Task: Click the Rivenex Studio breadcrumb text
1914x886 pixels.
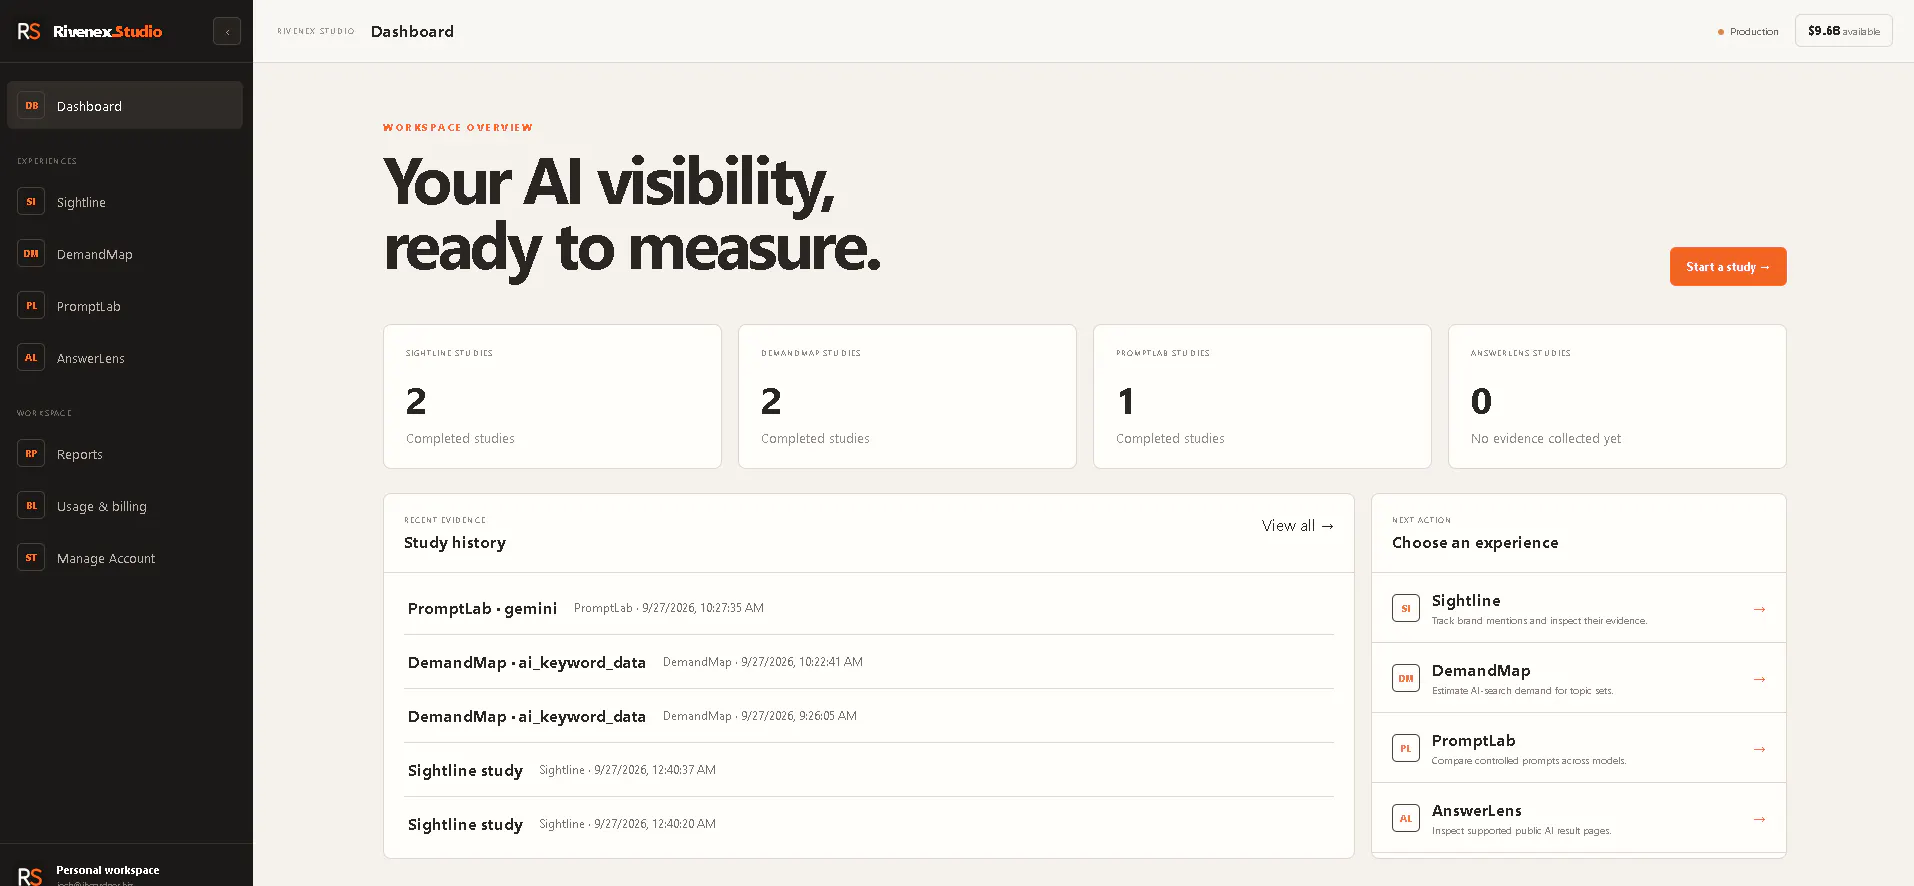Action: pyautogui.click(x=316, y=32)
